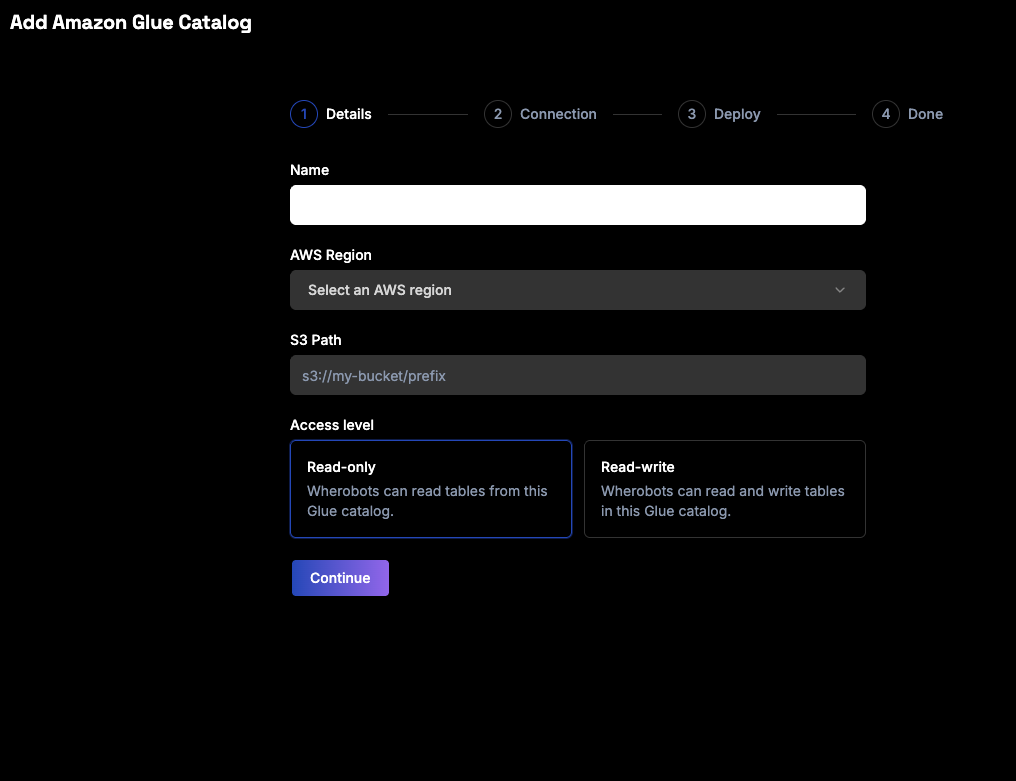Go to the Details step label
The image size is (1016, 781).
pyautogui.click(x=349, y=114)
